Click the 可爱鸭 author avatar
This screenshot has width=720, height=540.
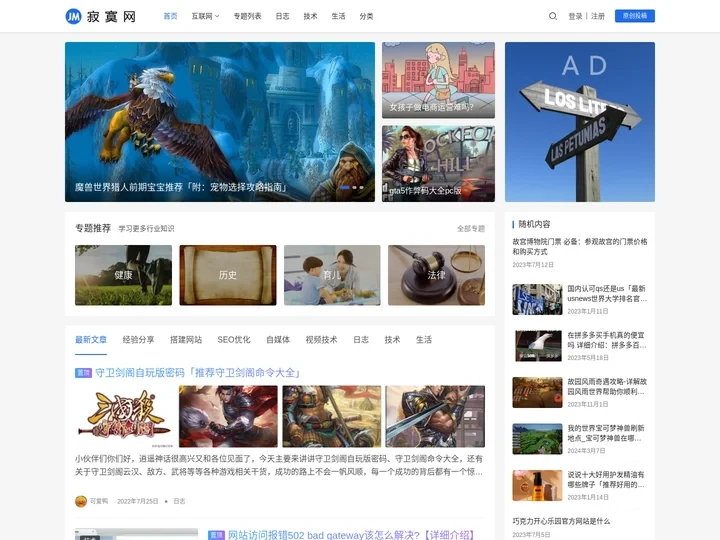click(81, 501)
